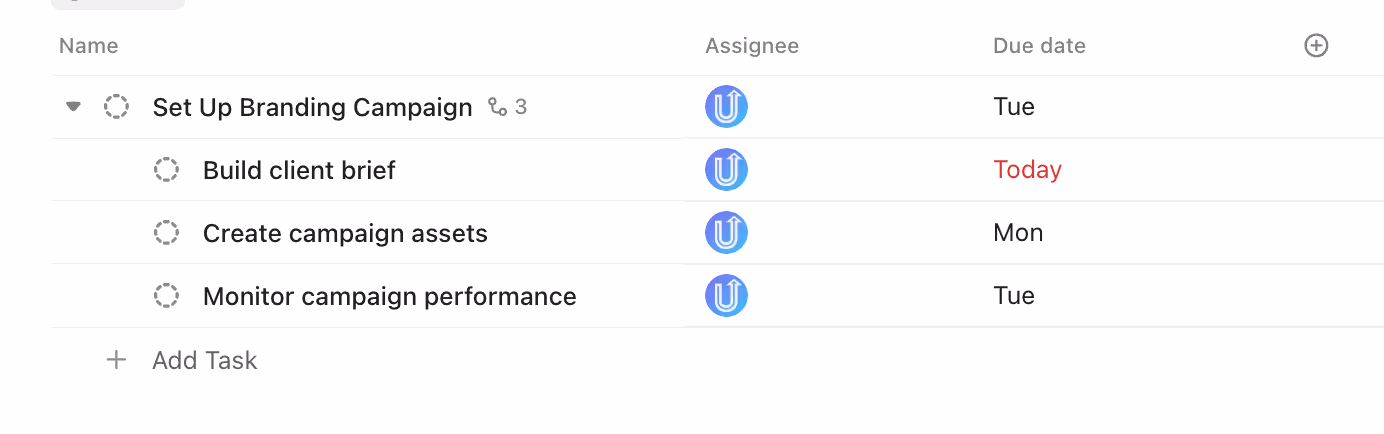Collapse the Set Up Branding Campaign subtasks
The height and width of the screenshot is (434, 1384).
click(x=73, y=107)
